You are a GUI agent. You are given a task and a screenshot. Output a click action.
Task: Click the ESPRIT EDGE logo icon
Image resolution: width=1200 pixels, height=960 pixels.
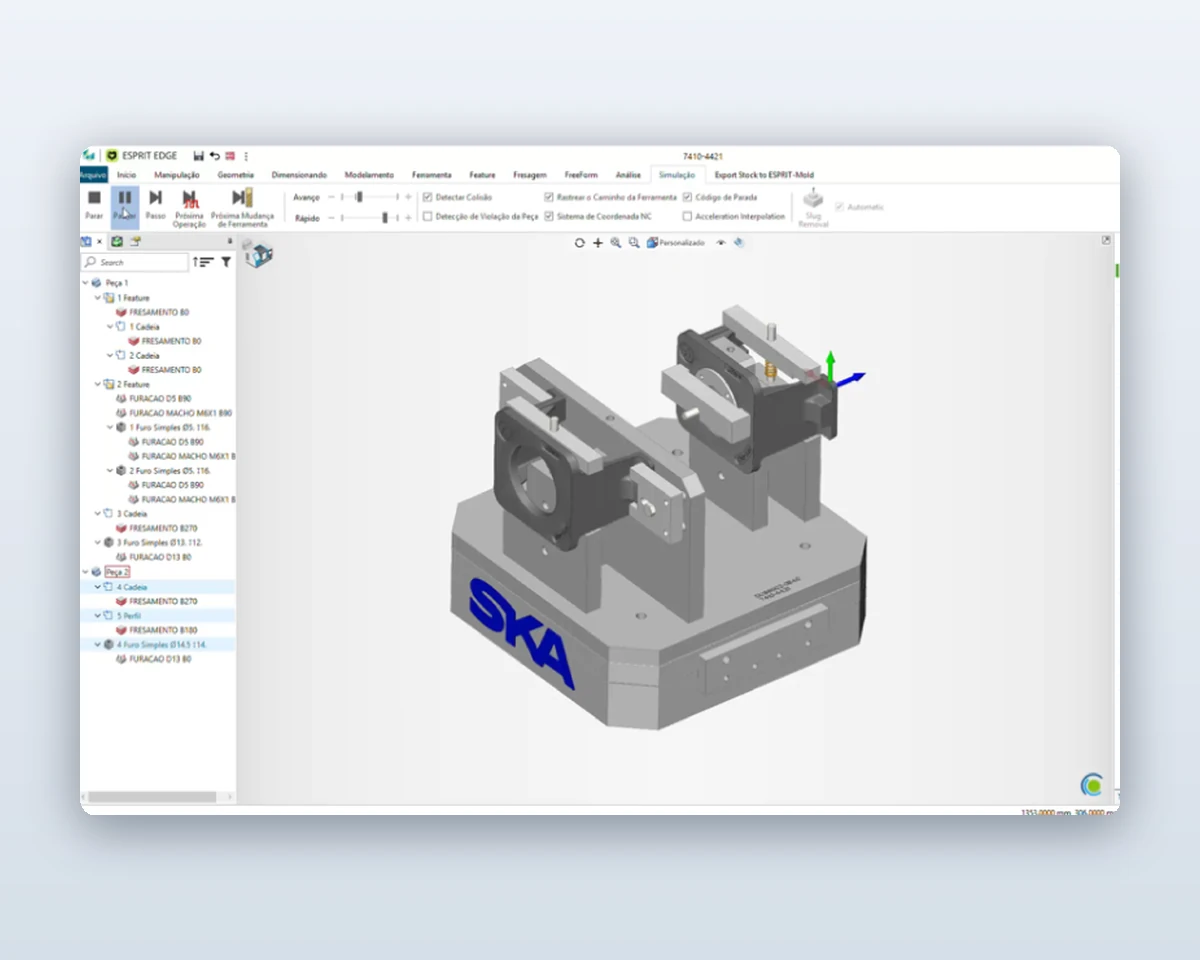[x=112, y=156]
